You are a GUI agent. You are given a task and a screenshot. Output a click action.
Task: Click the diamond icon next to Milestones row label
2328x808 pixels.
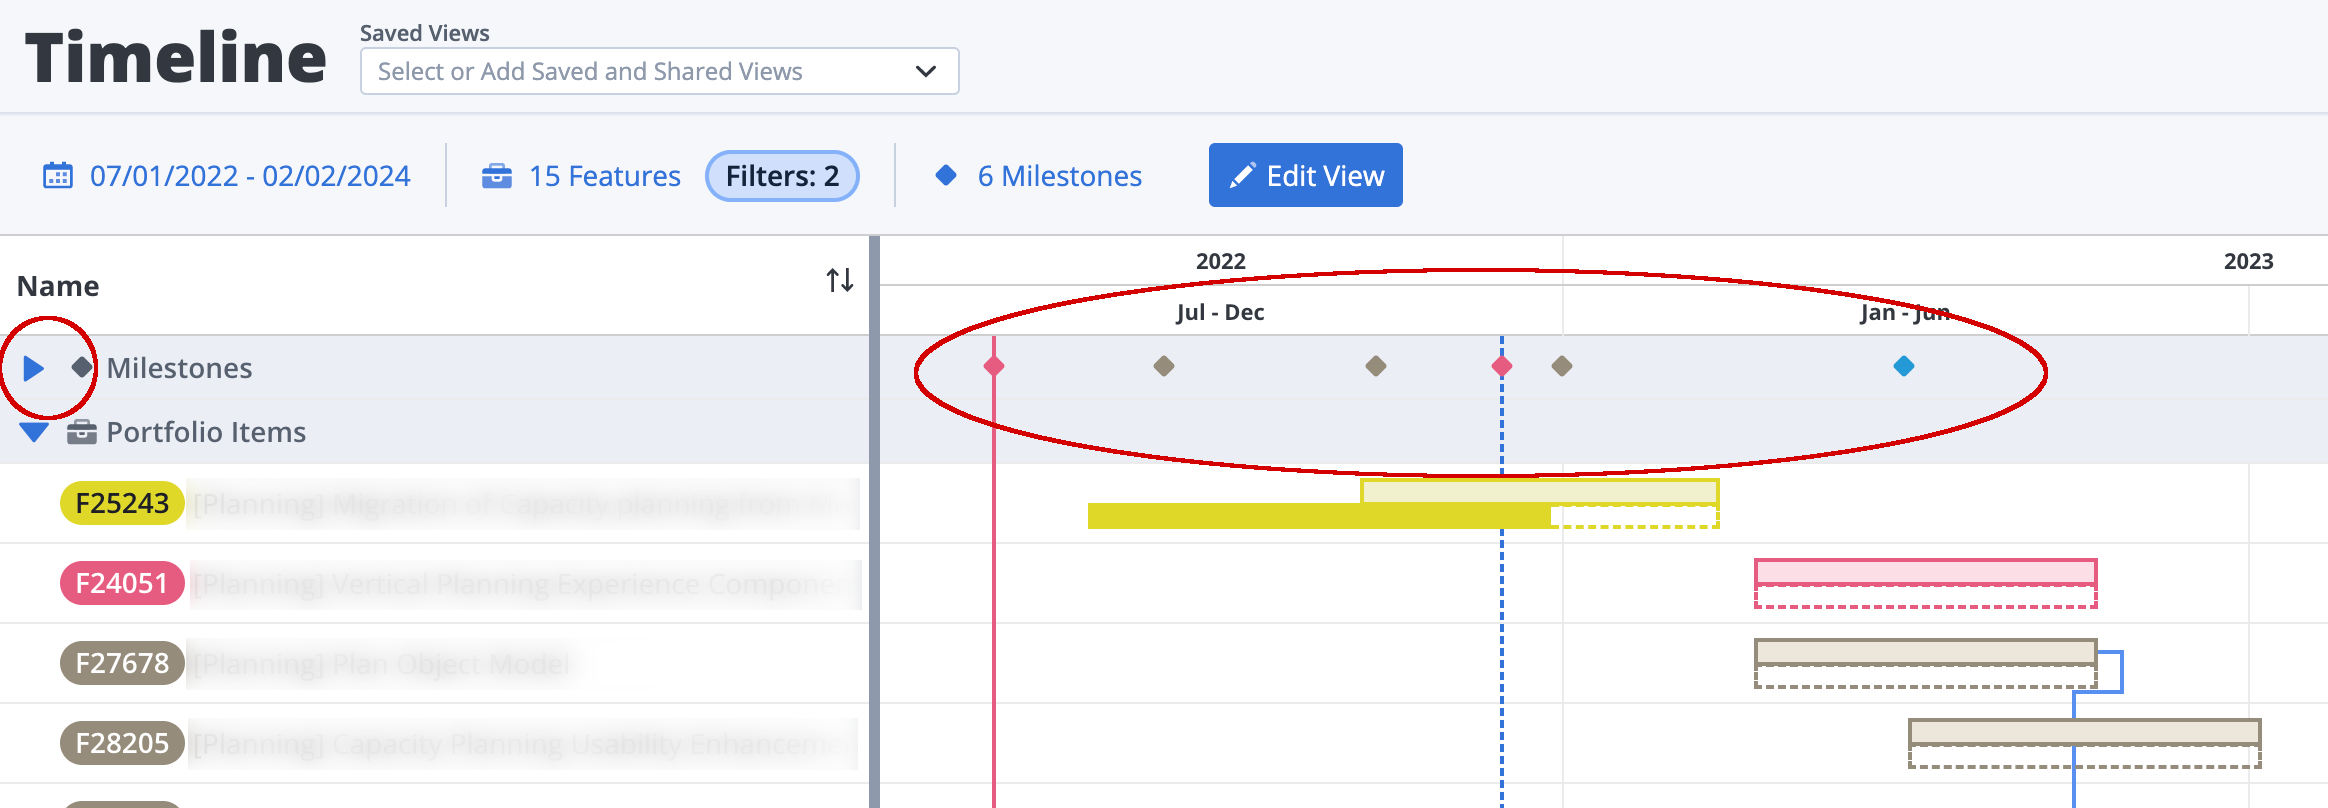pyautogui.click(x=81, y=366)
